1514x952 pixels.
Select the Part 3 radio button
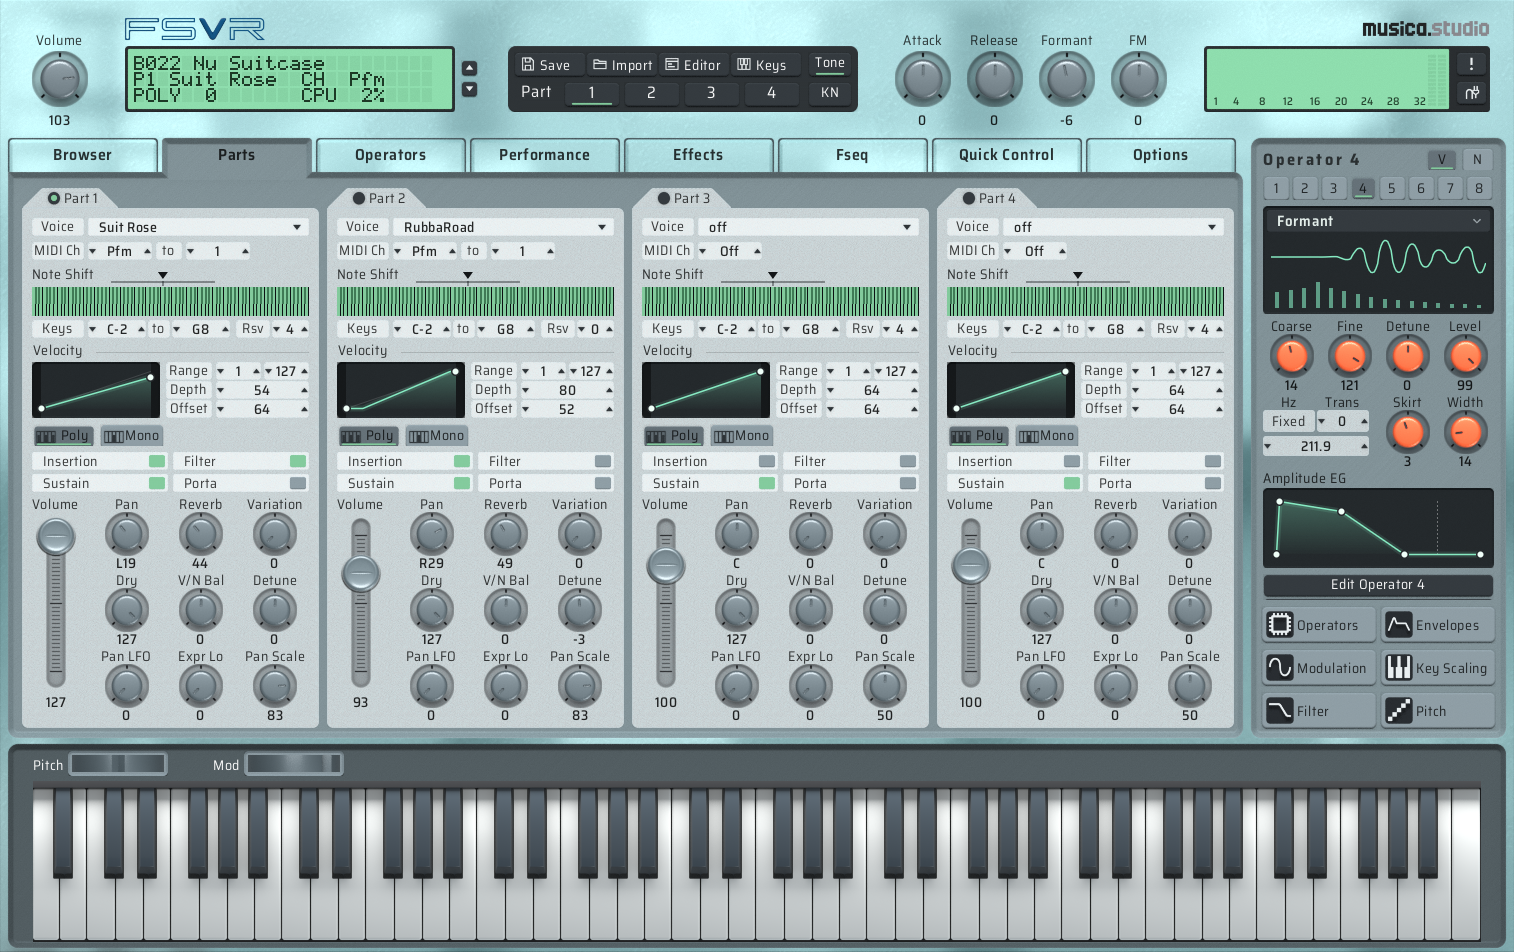(x=664, y=198)
